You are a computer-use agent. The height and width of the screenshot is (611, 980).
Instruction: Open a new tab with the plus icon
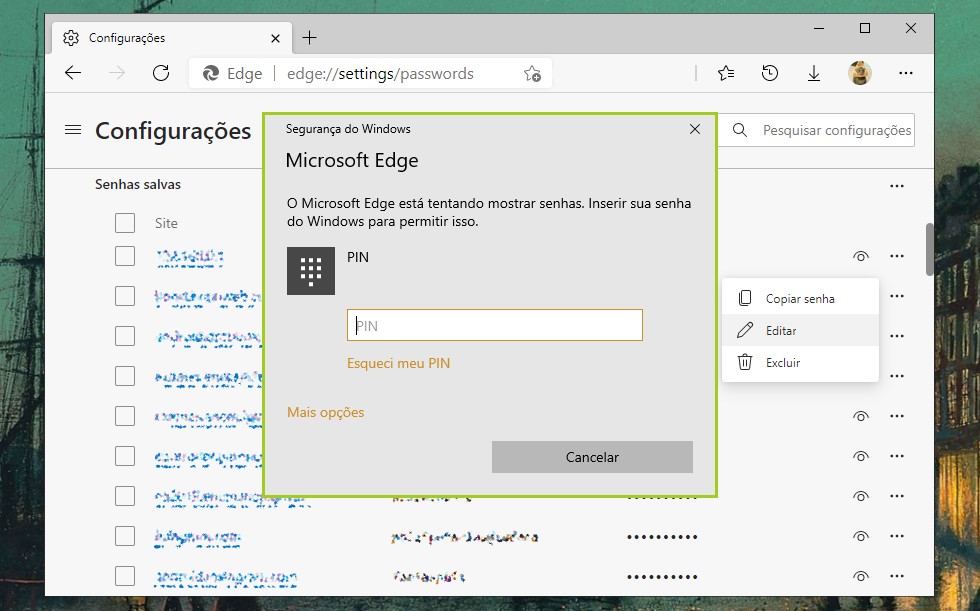click(x=309, y=38)
